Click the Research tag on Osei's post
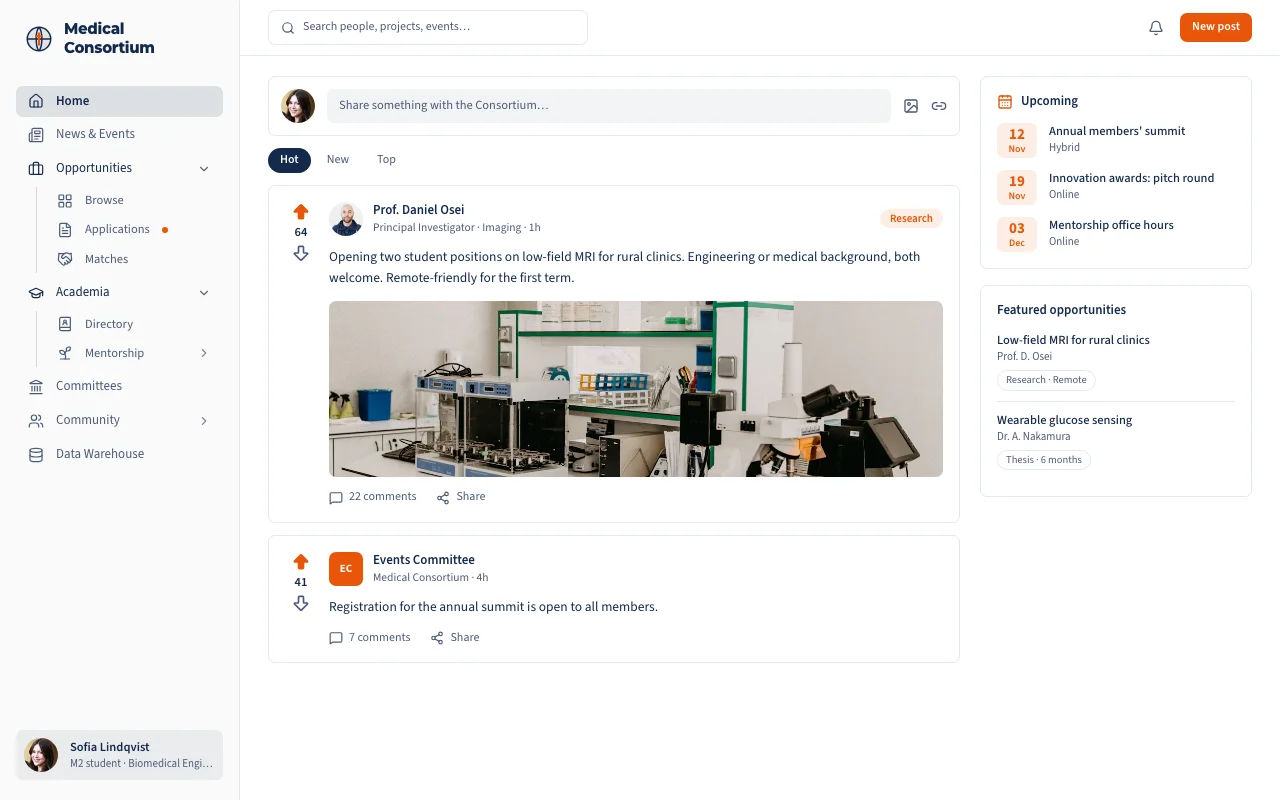The image size is (1280, 800). [911, 218]
